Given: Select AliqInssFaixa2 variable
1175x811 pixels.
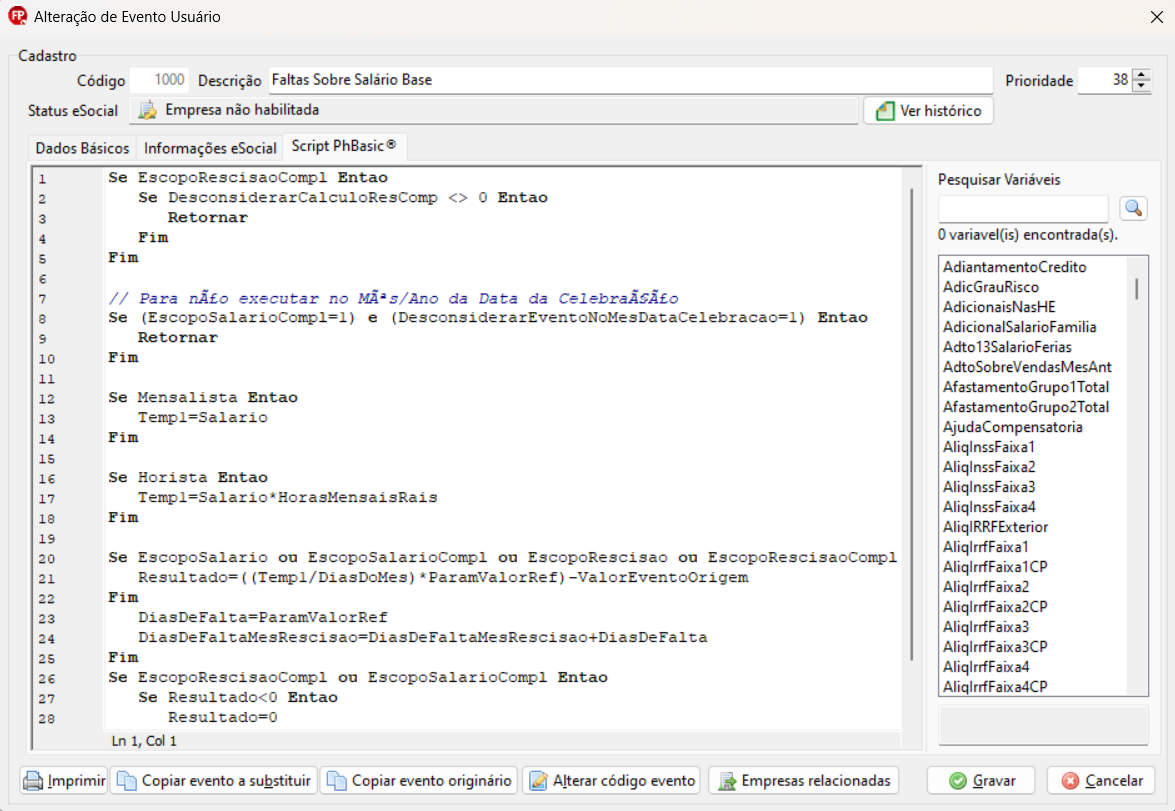Looking at the screenshot, I should [988, 467].
